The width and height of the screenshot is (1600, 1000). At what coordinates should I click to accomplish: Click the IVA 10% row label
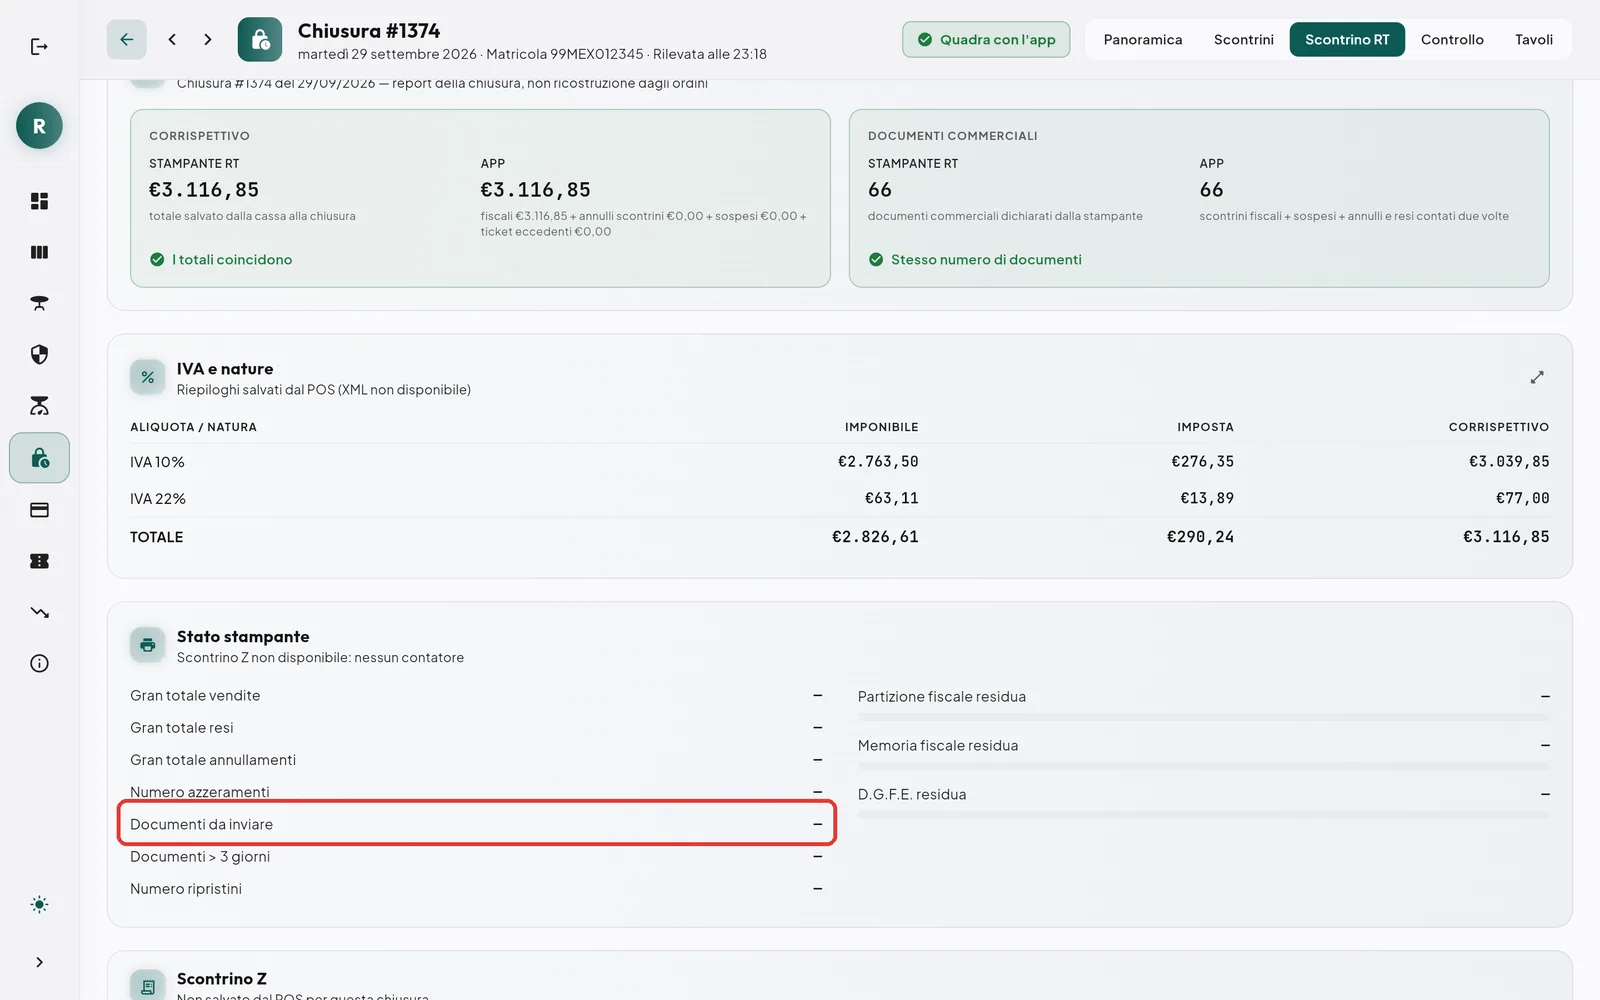(x=157, y=462)
